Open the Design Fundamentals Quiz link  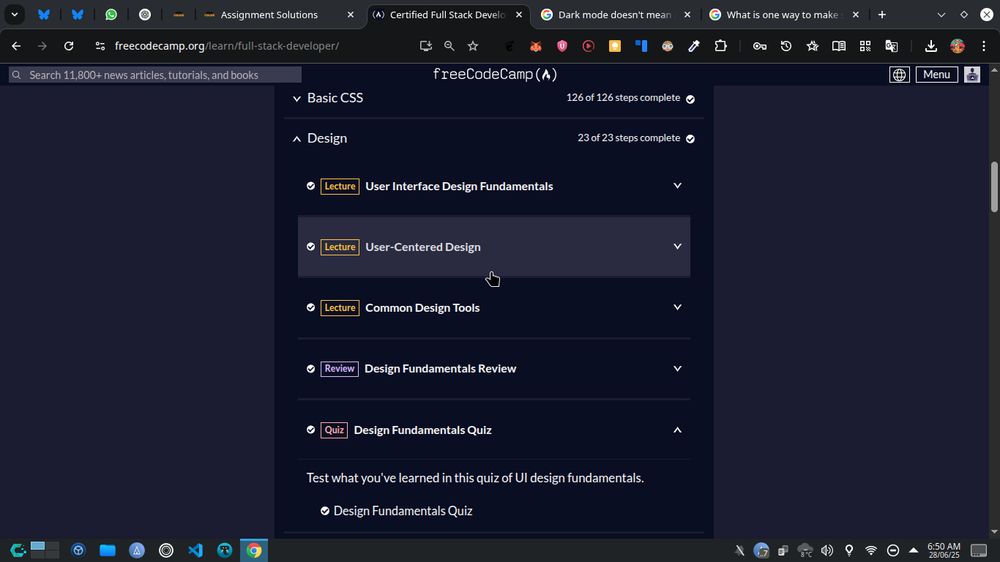point(402,511)
